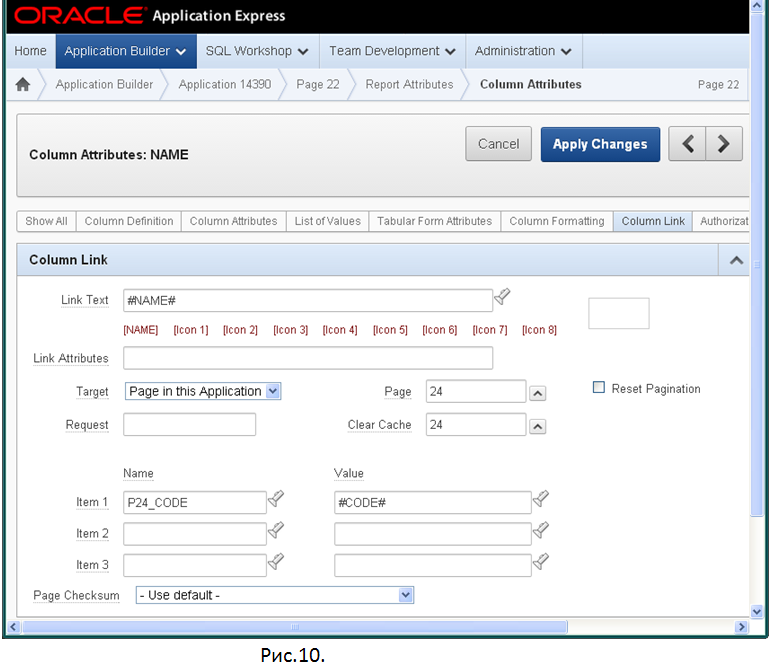The image size is (770, 670).
Task: Choose [Icon 3] link text shortcut
Action: tap(290, 330)
